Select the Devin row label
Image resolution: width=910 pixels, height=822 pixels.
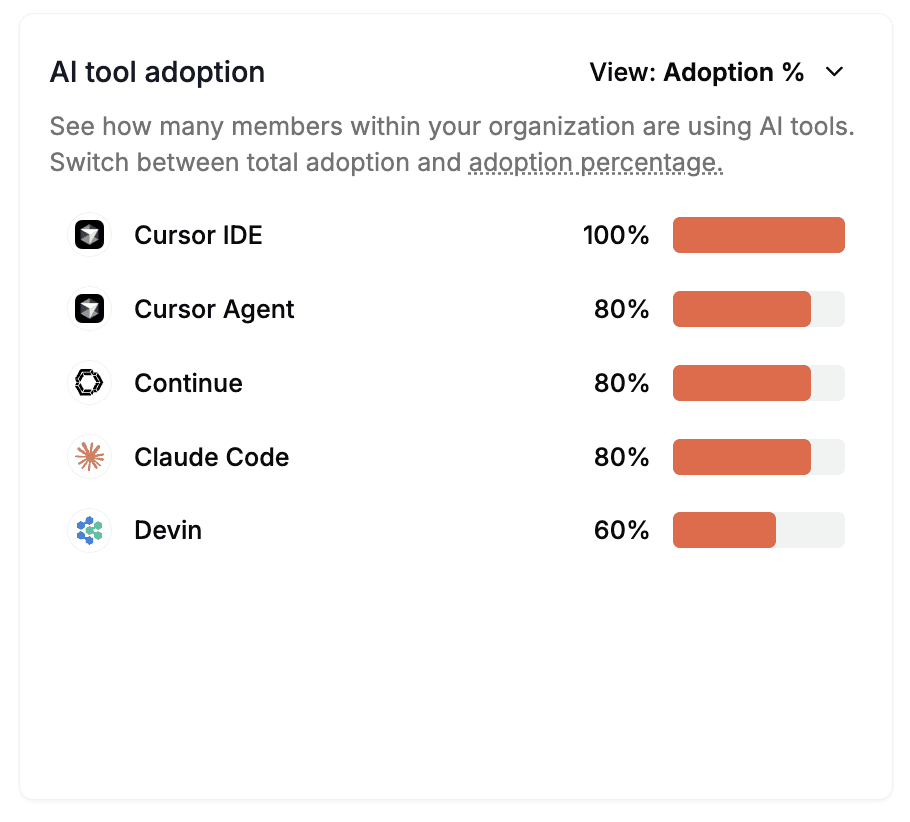click(x=168, y=530)
